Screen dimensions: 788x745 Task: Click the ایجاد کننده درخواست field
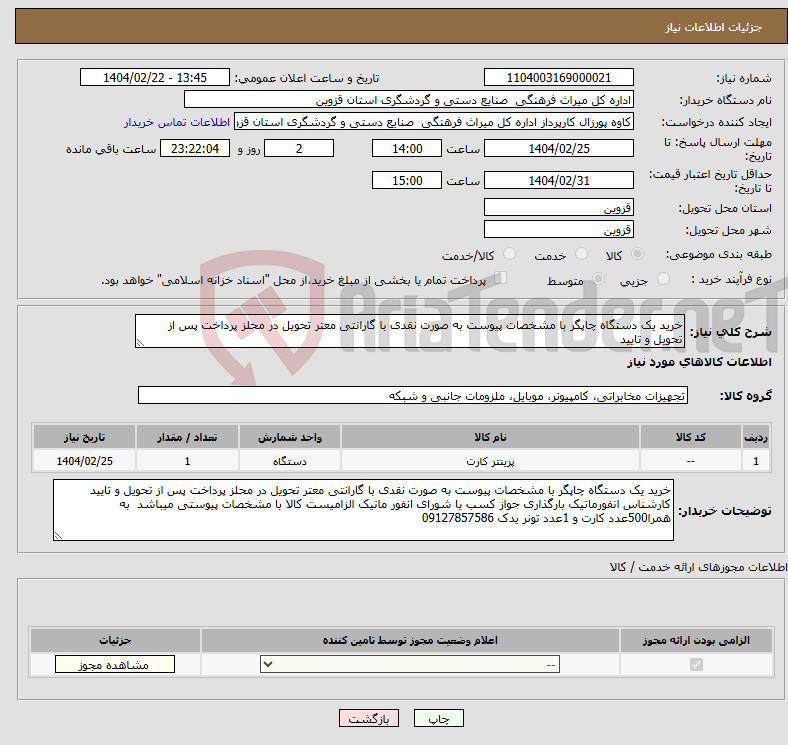434,122
